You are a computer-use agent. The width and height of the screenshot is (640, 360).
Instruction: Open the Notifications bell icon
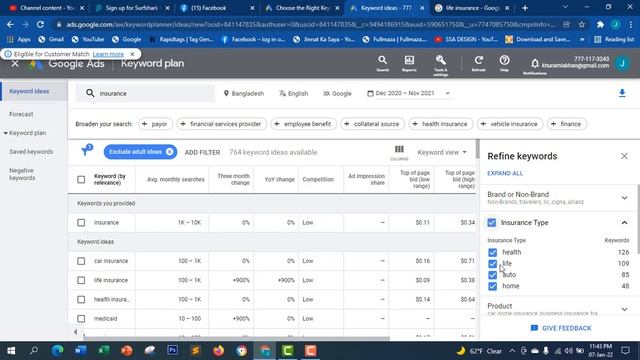[534, 63]
